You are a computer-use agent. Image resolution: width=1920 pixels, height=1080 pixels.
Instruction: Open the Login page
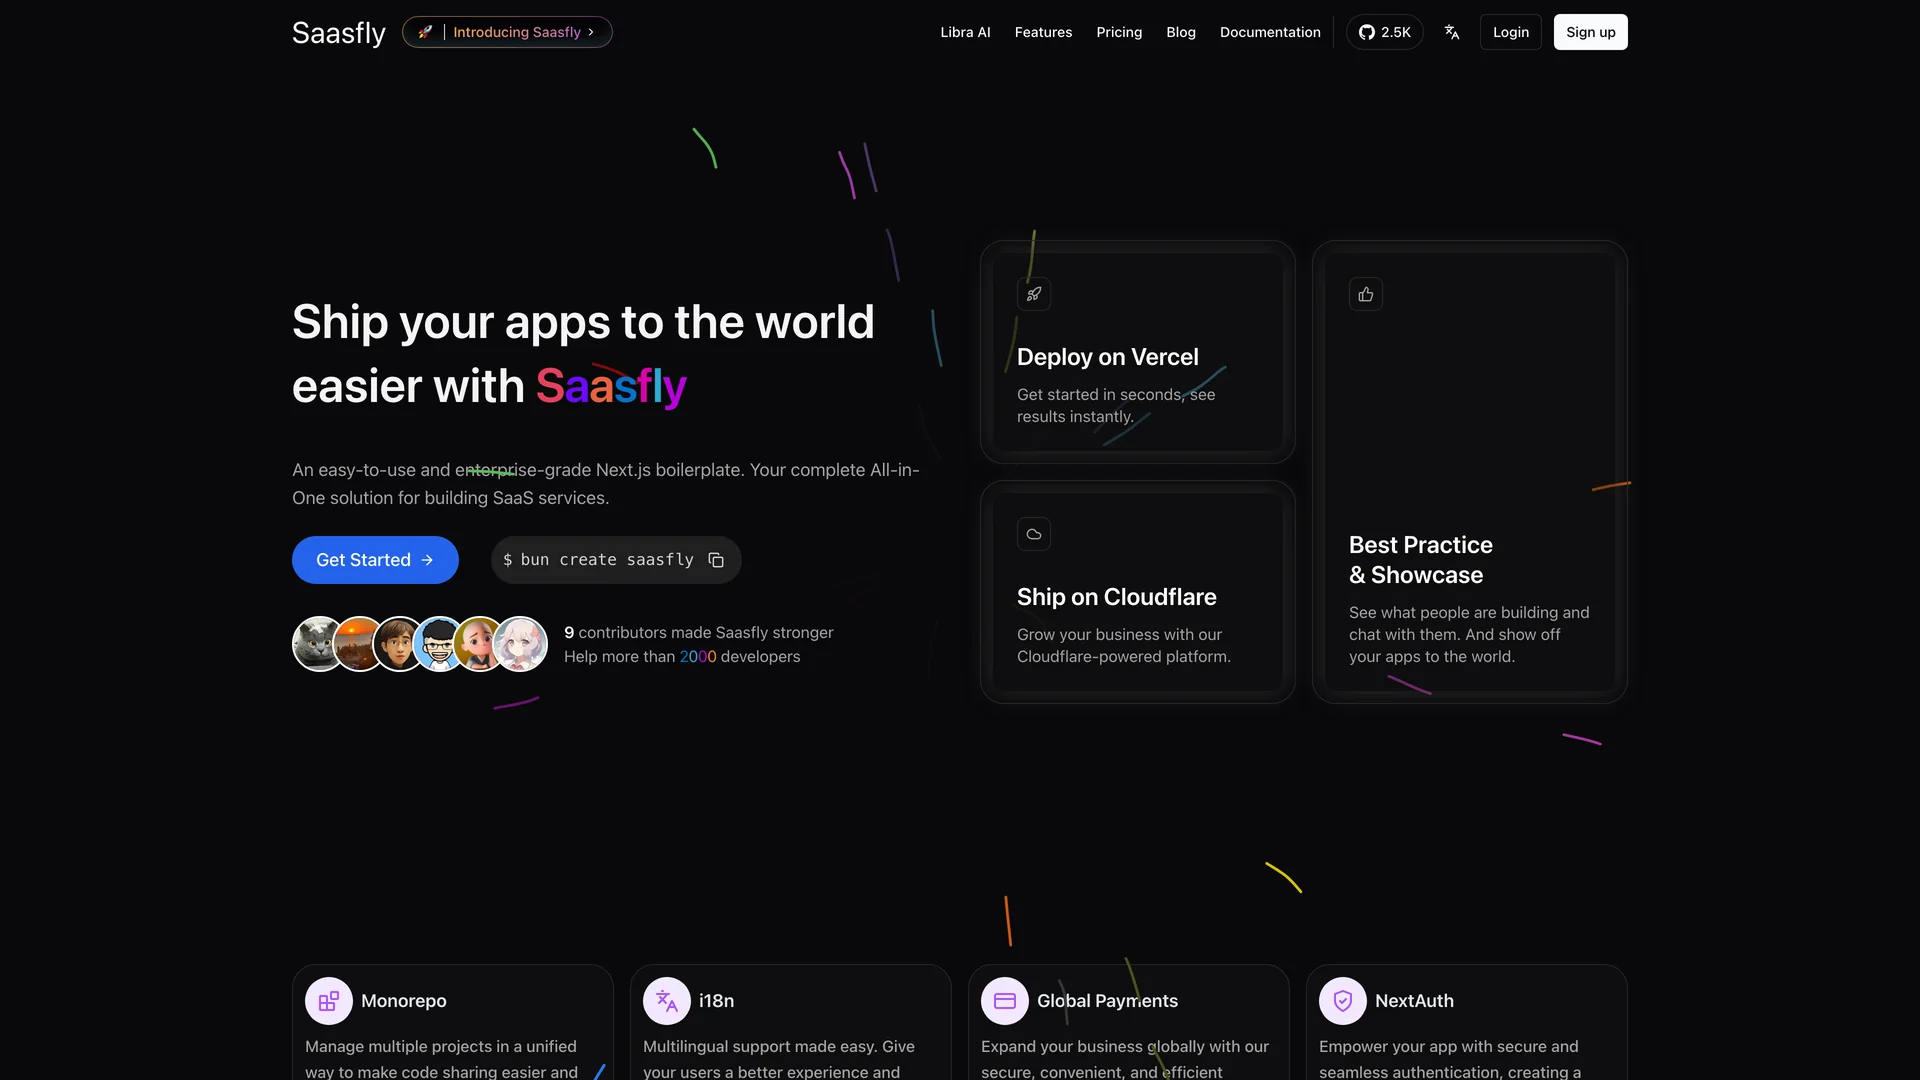pos(1510,31)
